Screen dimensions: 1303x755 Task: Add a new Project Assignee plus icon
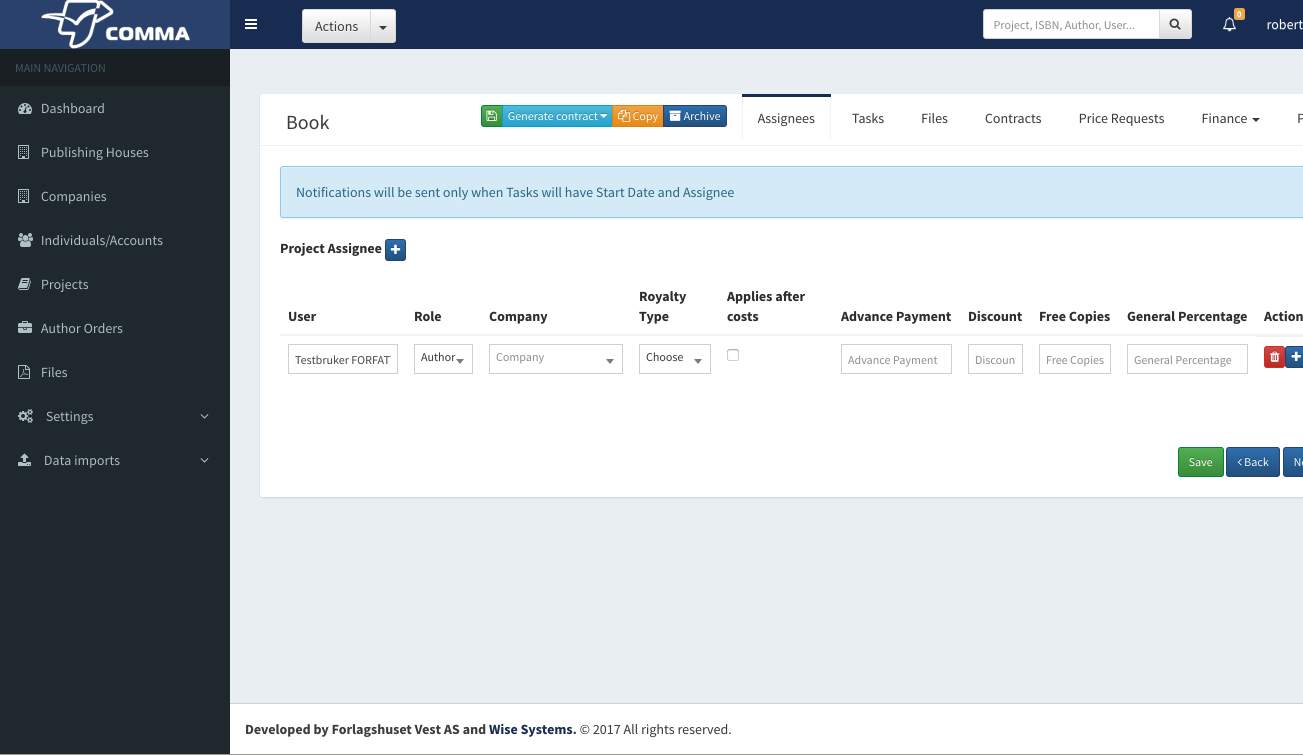(395, 249)
